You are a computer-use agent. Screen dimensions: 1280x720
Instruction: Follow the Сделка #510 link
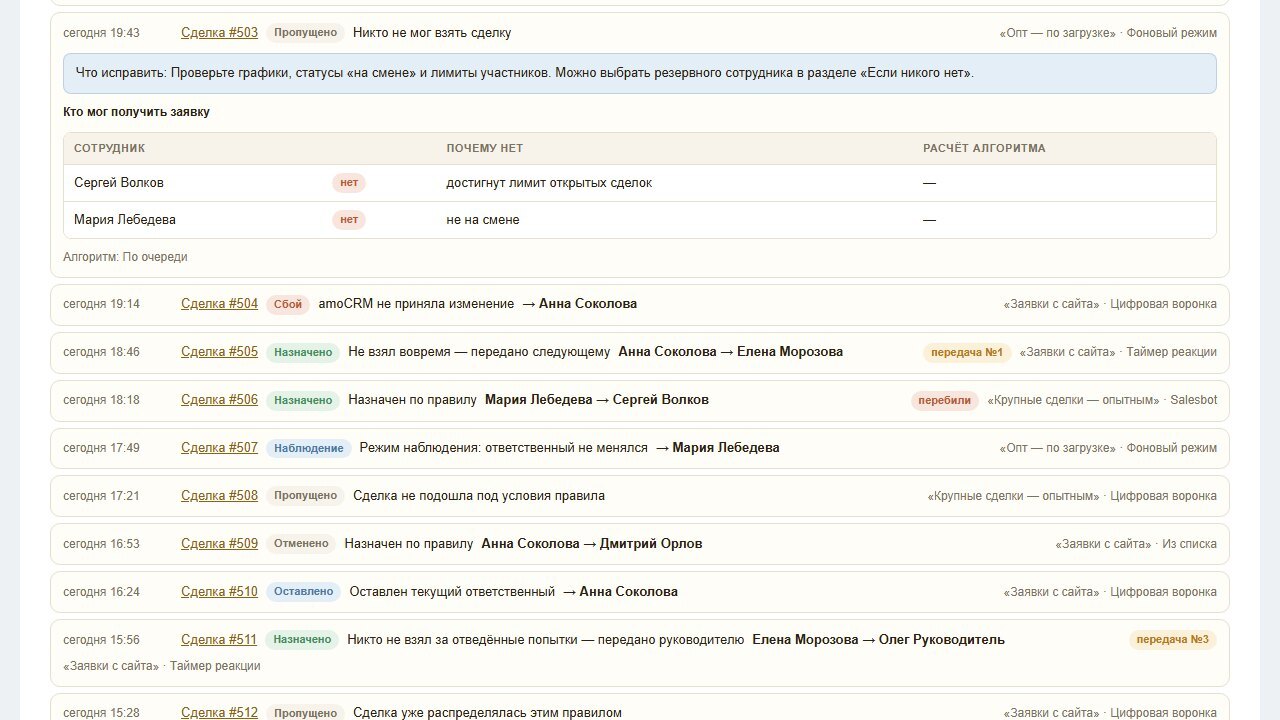(x=219, y=592)
